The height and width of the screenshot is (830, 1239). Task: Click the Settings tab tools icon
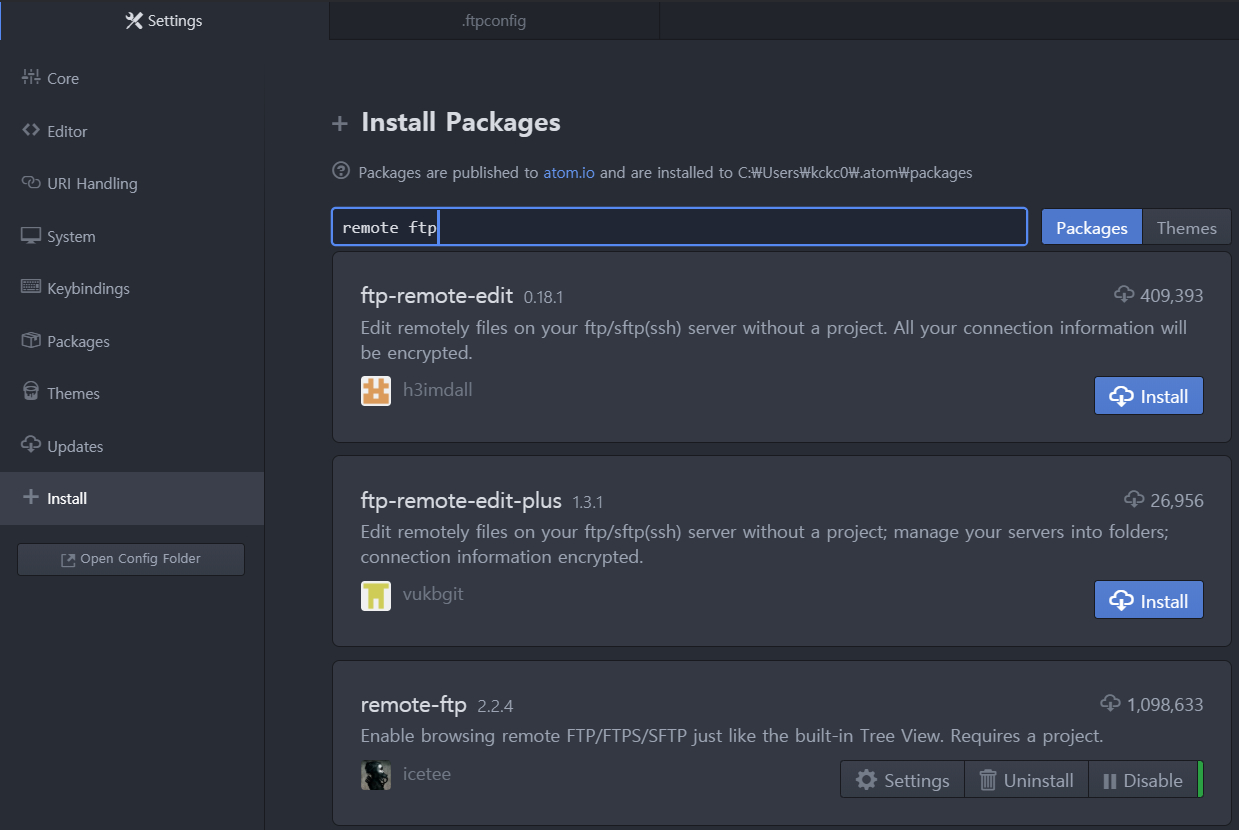[134, 20]
